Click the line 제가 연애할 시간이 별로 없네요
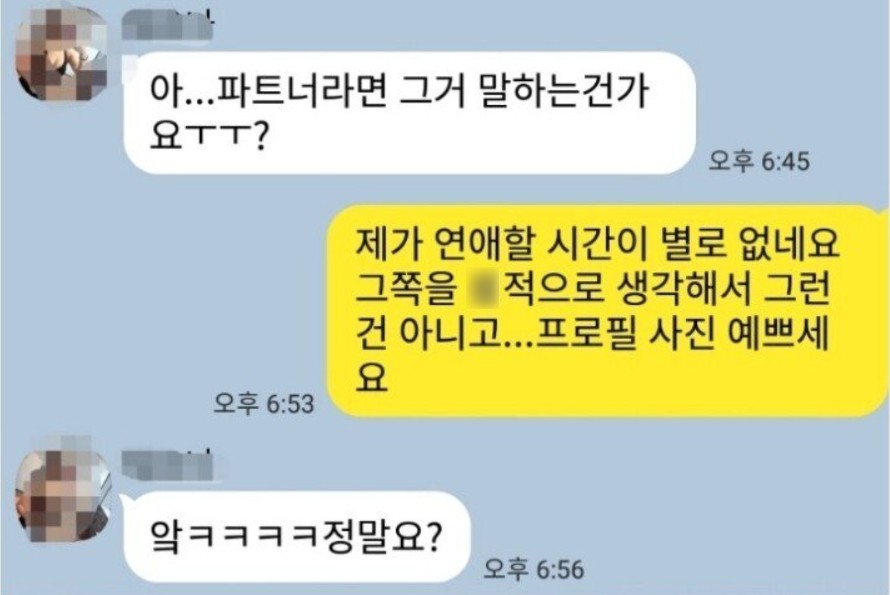This screenshot has width=890, height=595. [x=597, y=244]
